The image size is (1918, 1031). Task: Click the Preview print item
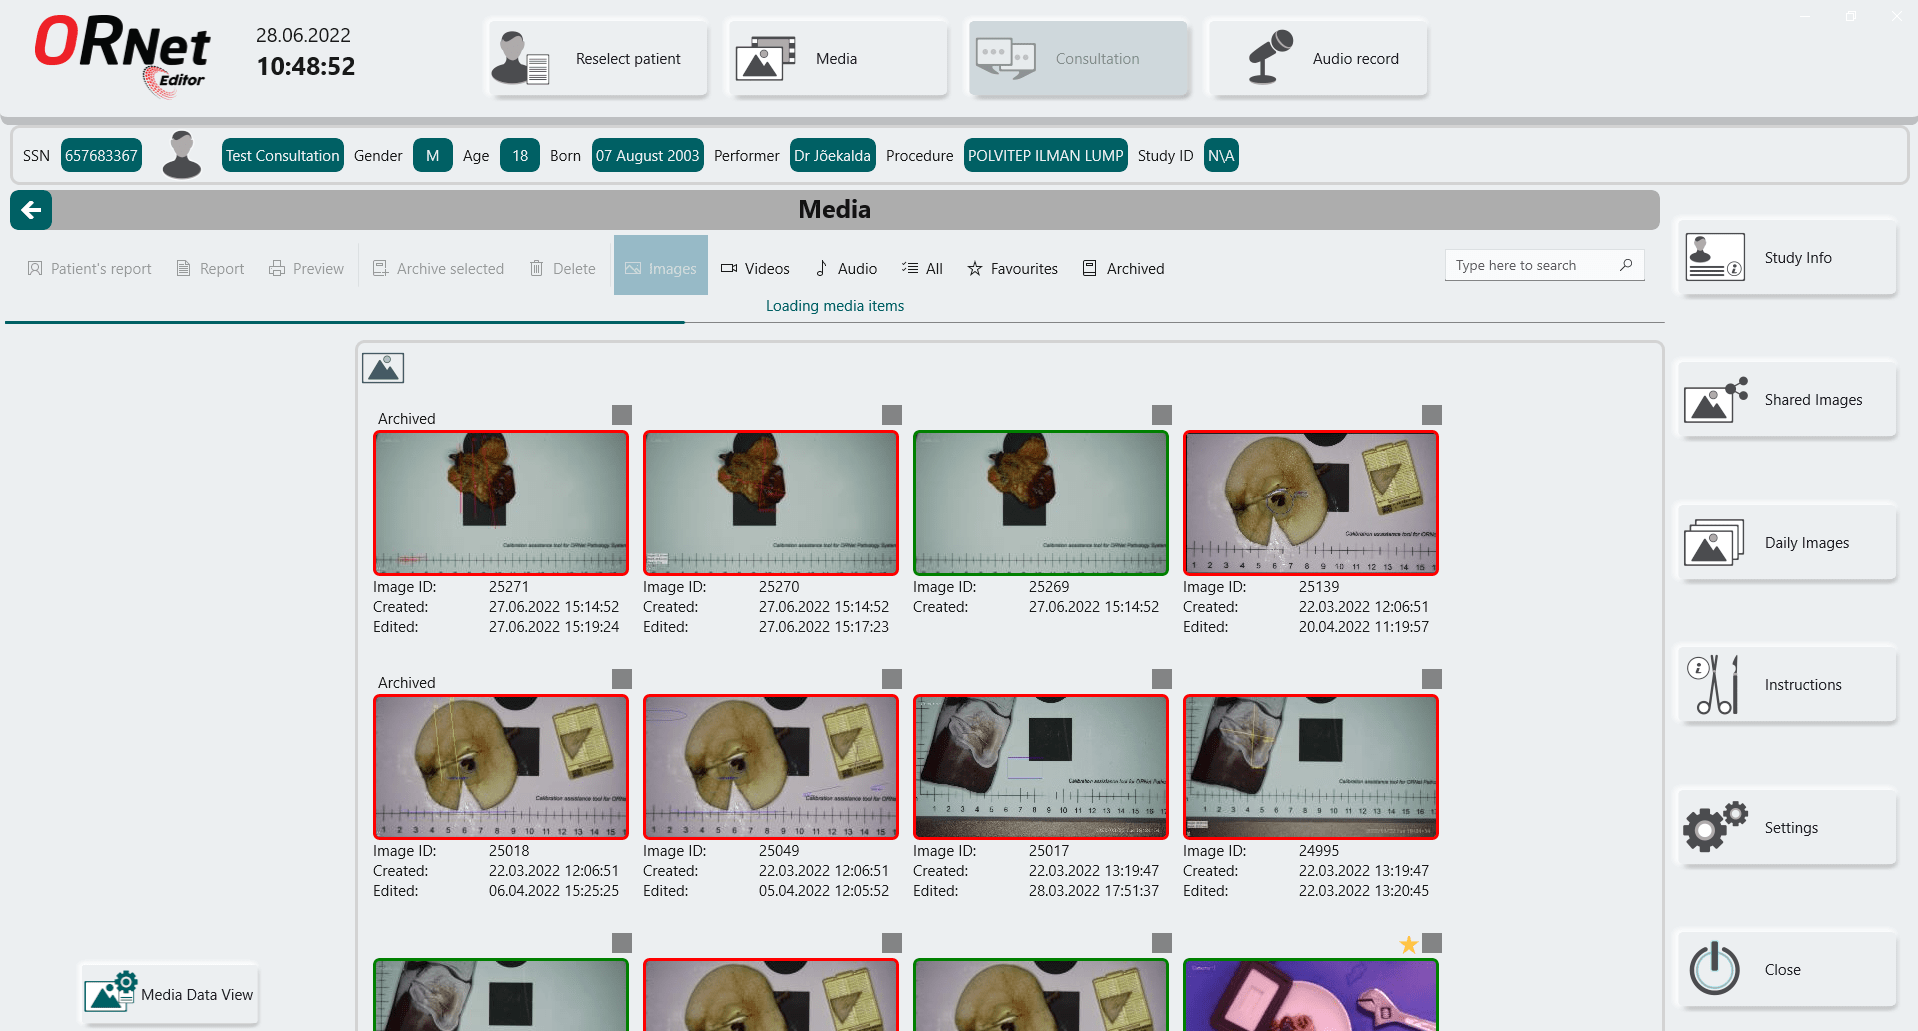tap(306, 268)
